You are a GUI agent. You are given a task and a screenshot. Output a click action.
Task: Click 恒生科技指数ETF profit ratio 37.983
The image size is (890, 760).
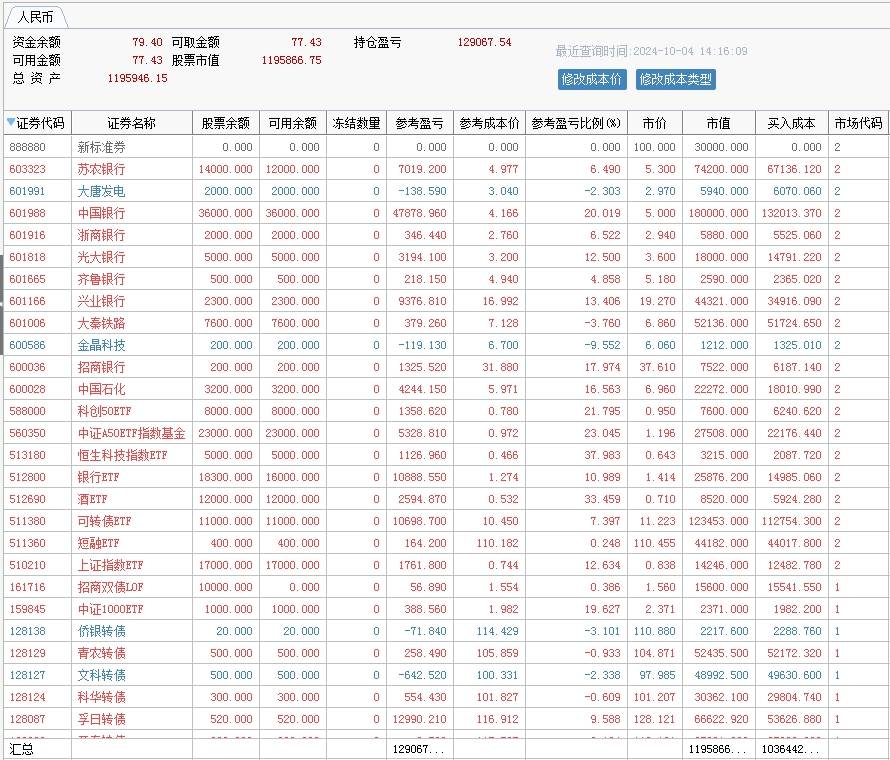coord(602,455)
